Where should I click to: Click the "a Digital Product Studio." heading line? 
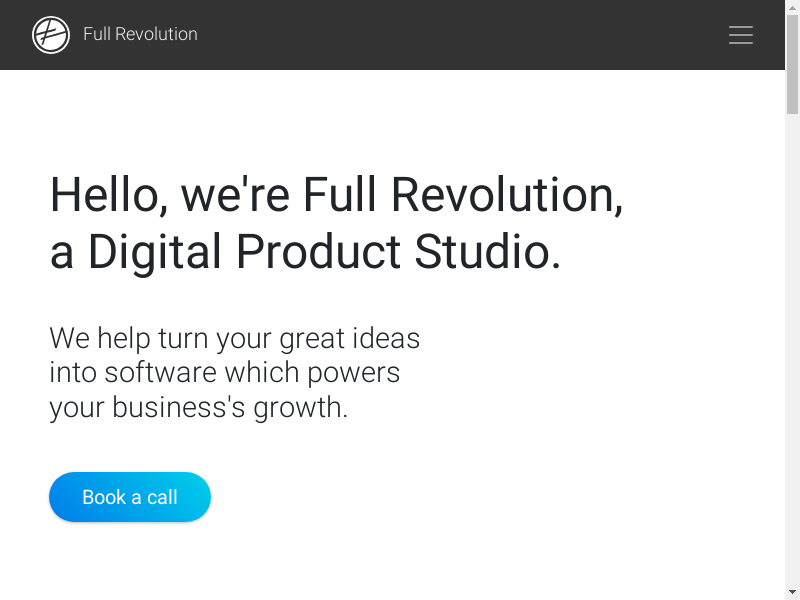pos(305,252)
